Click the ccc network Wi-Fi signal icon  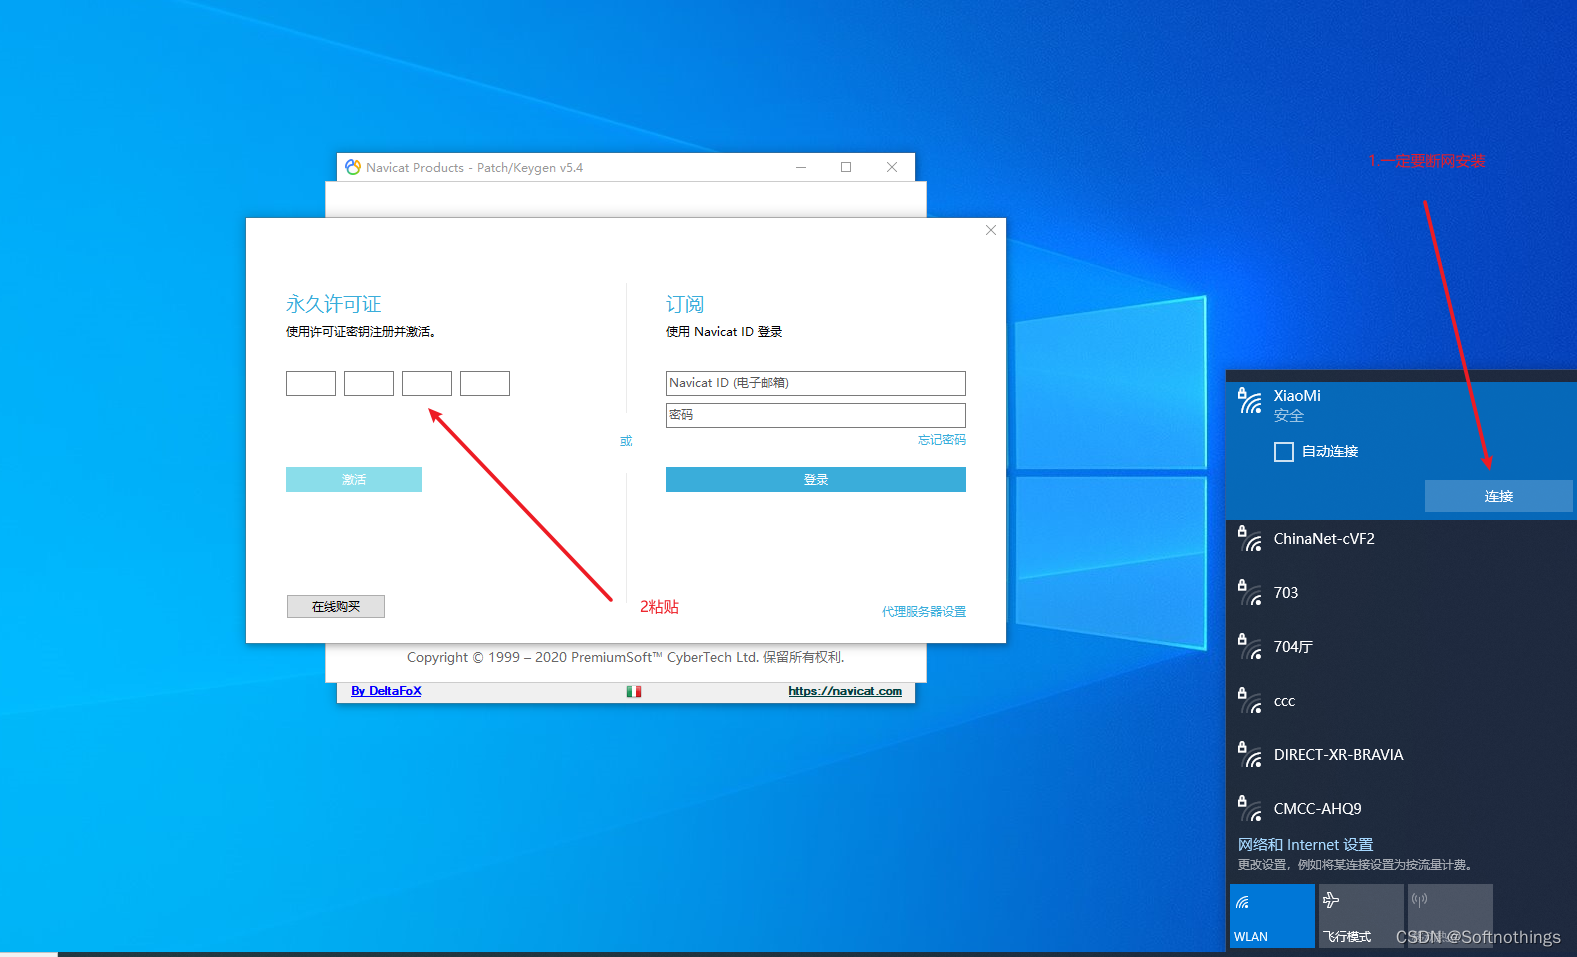click(x=1250, y=701)
